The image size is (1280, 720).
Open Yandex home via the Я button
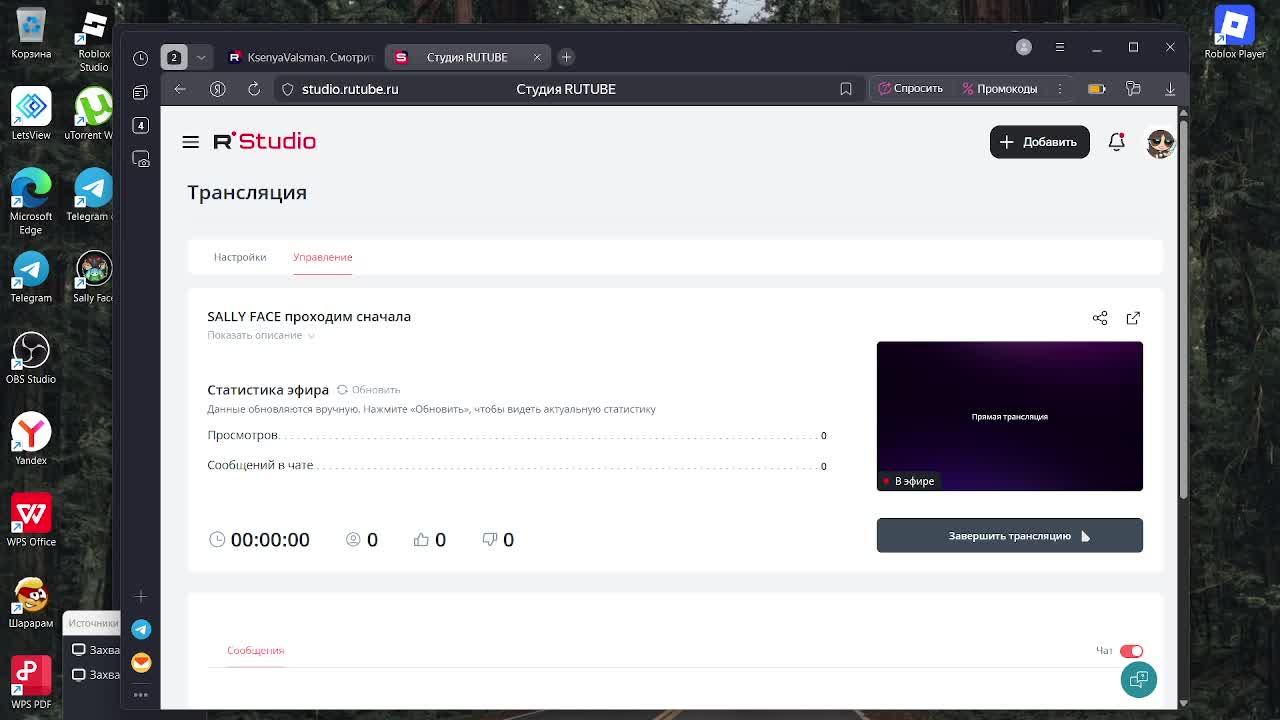pos(217,89)
